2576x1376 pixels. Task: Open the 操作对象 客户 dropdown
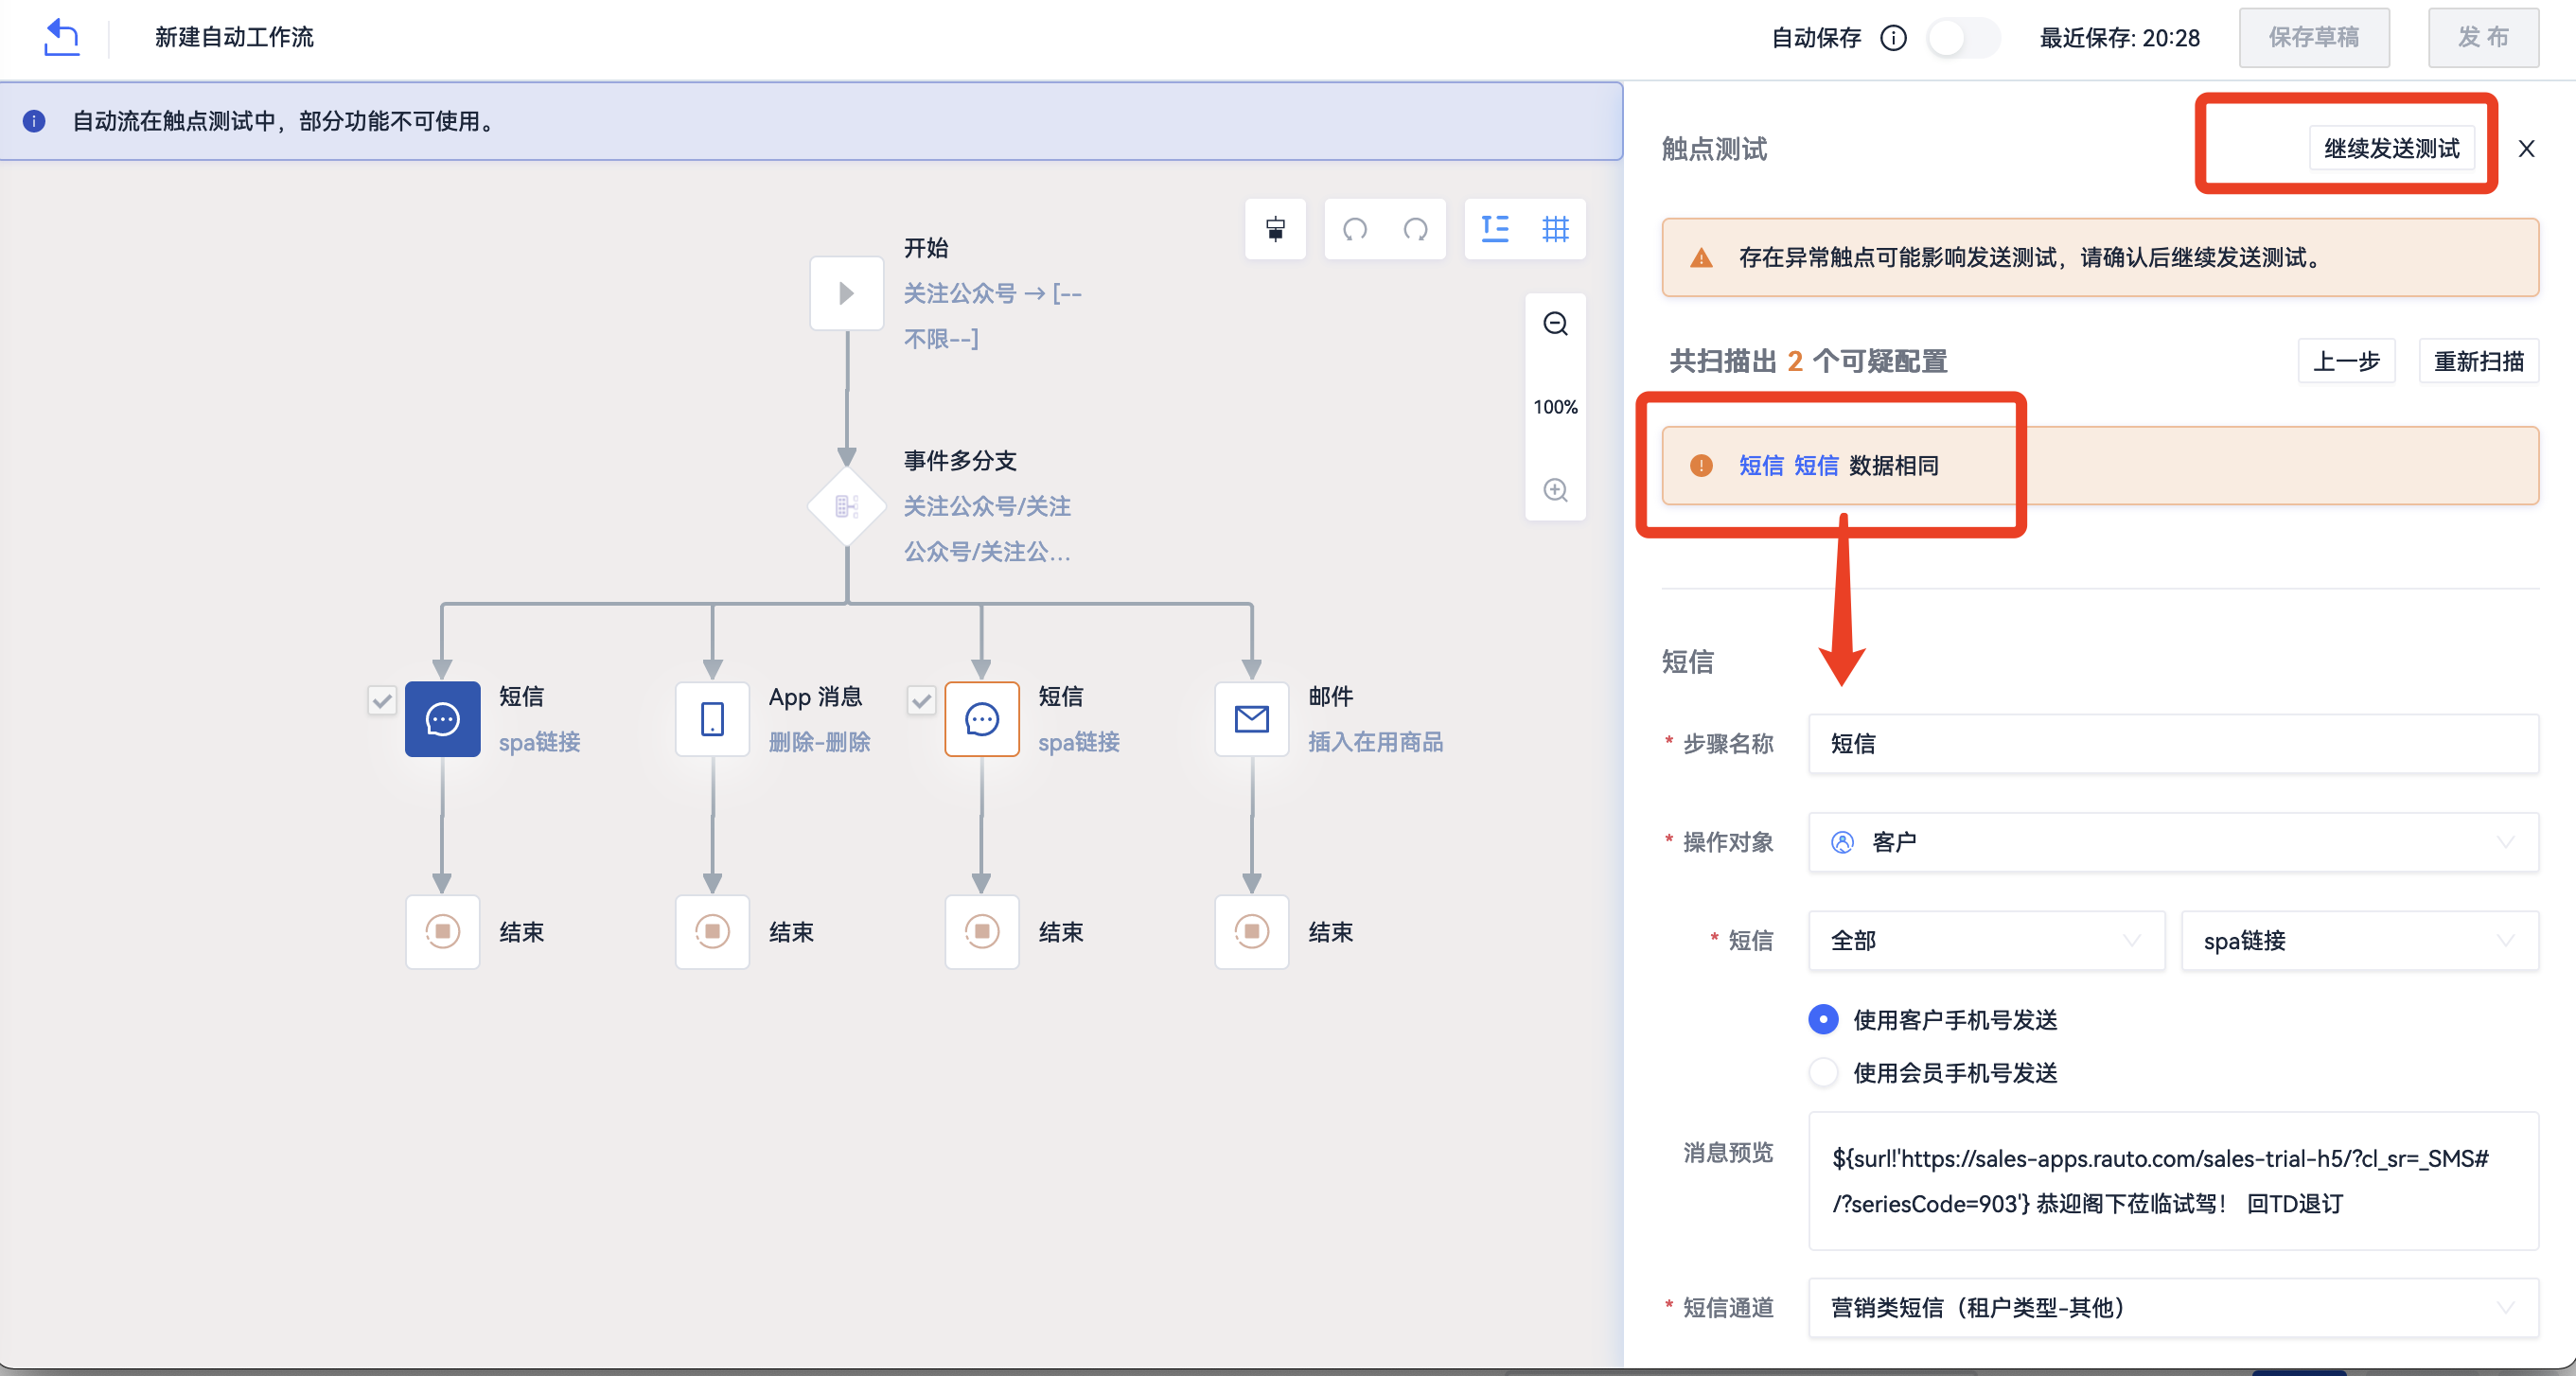click(2173, 842)
